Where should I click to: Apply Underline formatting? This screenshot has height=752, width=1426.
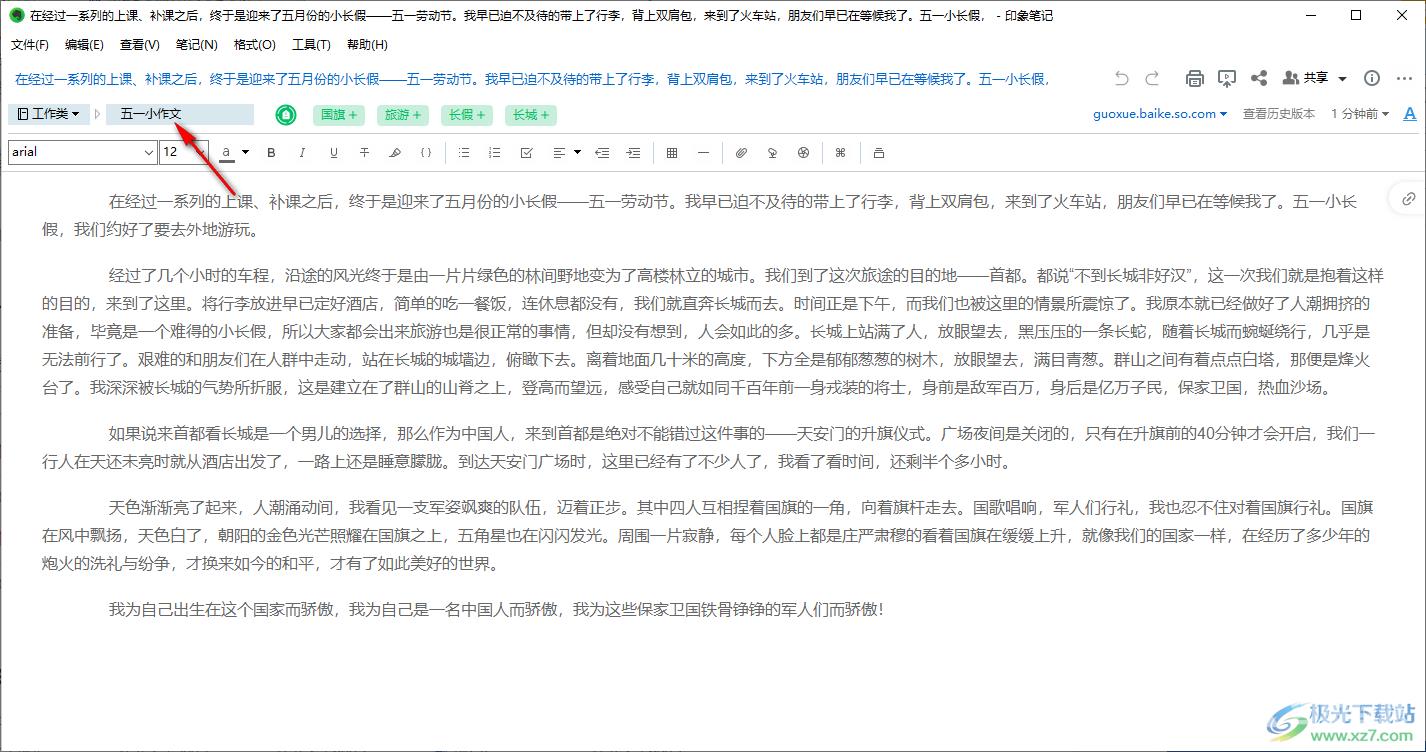point(333,153)
